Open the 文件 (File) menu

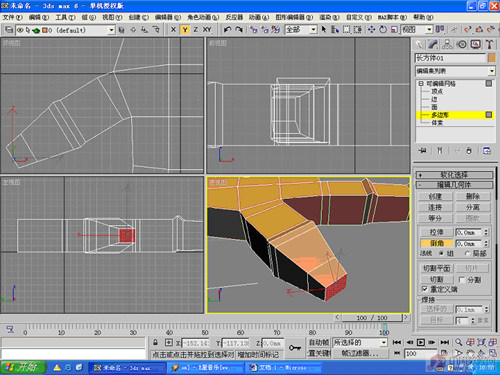[x=13, y=17]
